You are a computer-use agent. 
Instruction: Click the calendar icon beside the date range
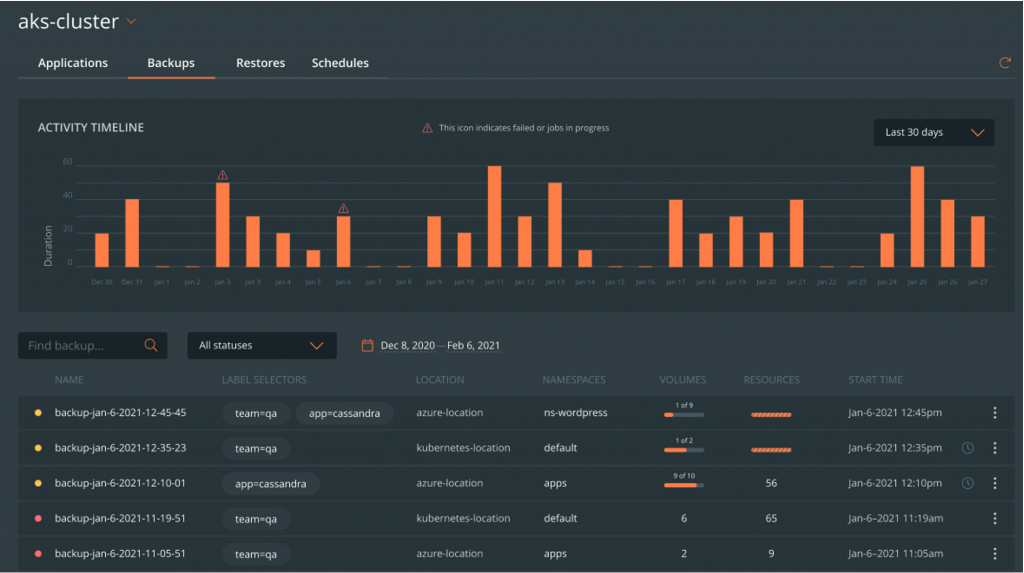pos(367,345)
